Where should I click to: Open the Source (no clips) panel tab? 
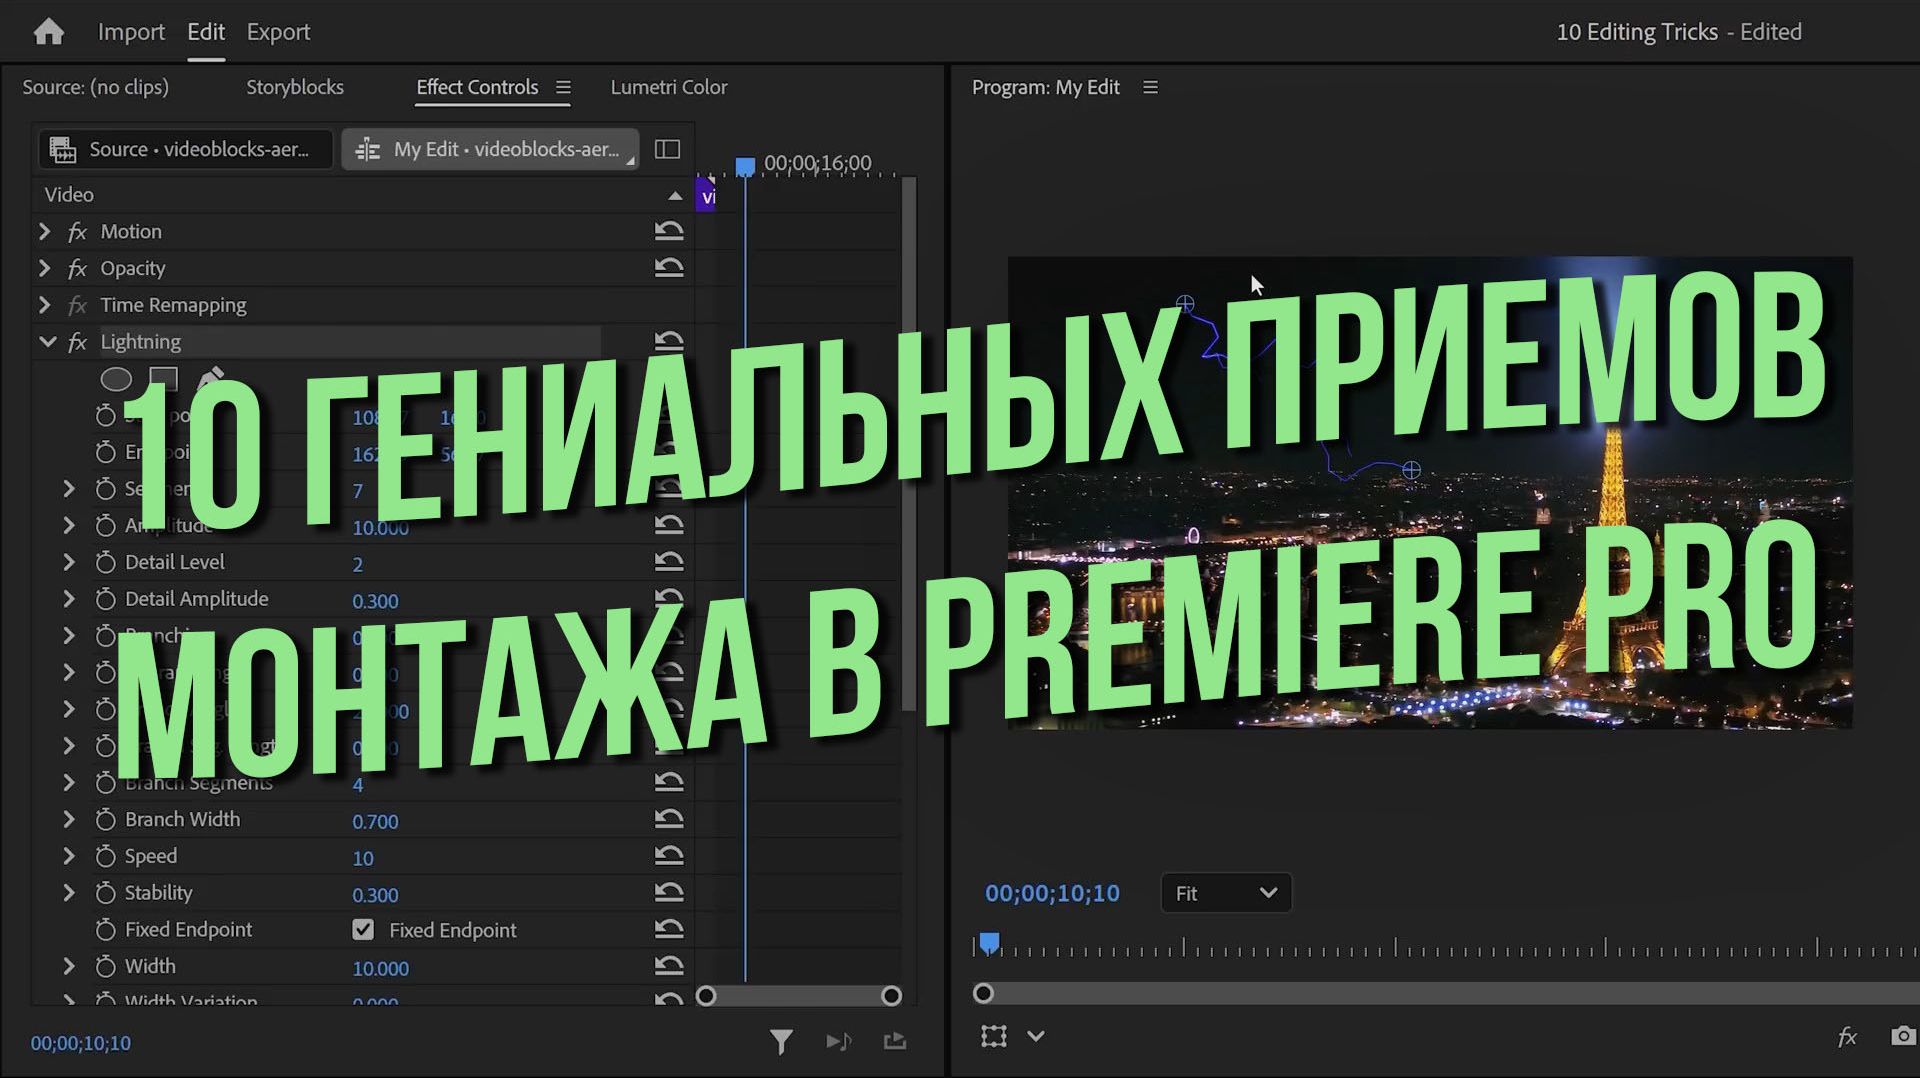95,87
